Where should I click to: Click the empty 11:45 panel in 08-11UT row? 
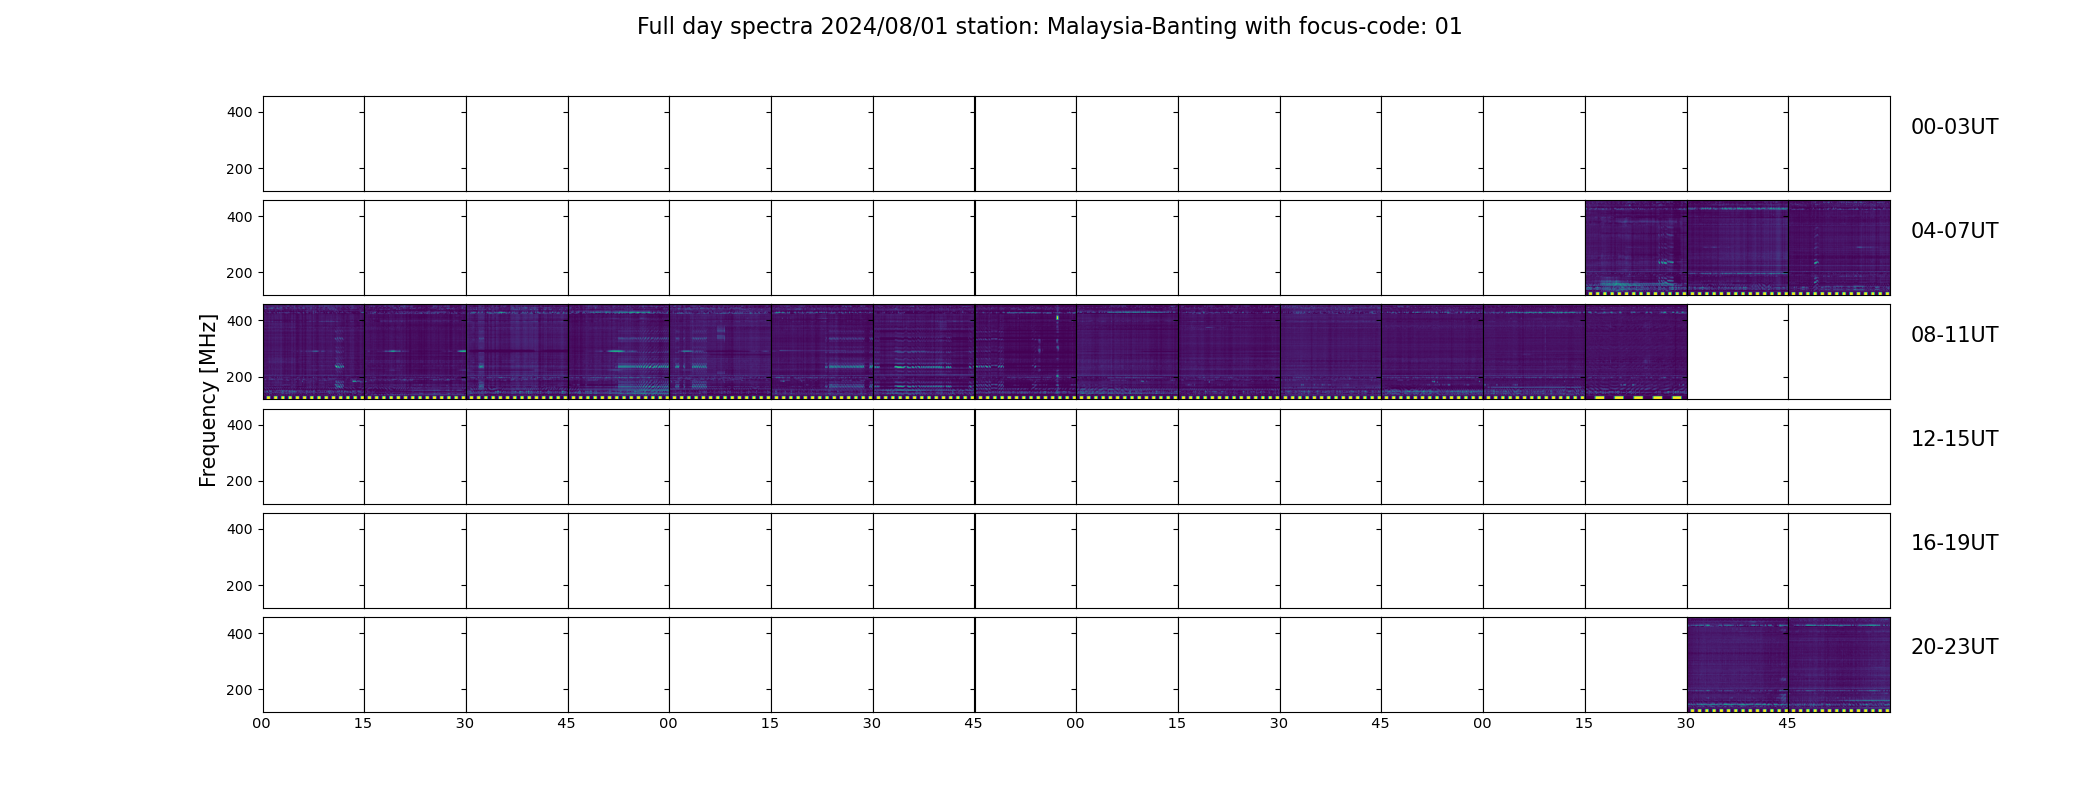pos(1839,352)
